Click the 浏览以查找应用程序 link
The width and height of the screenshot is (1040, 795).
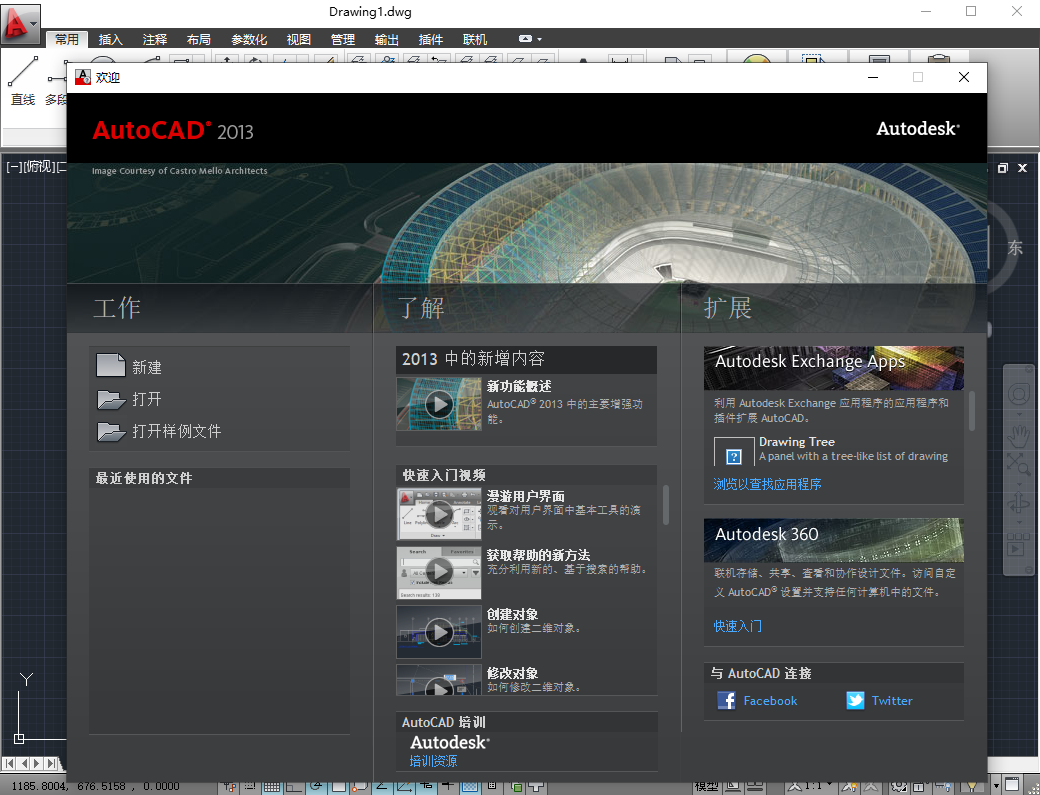pos(767,484)
